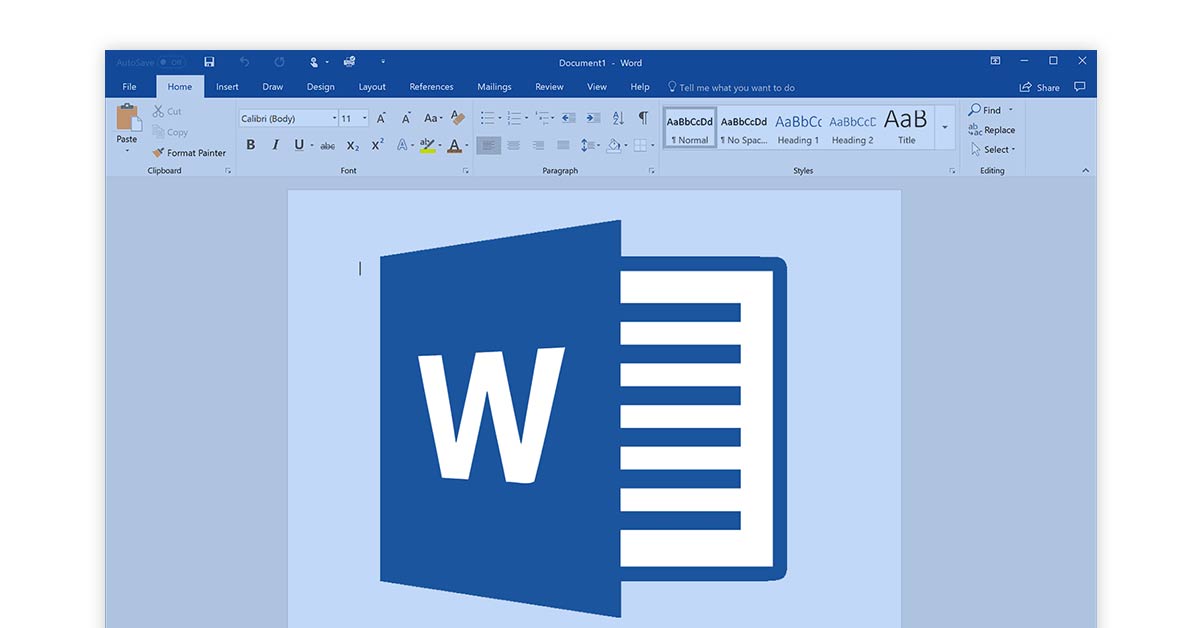Click the Replace button
1200x628 pixels.
point(991,130)
